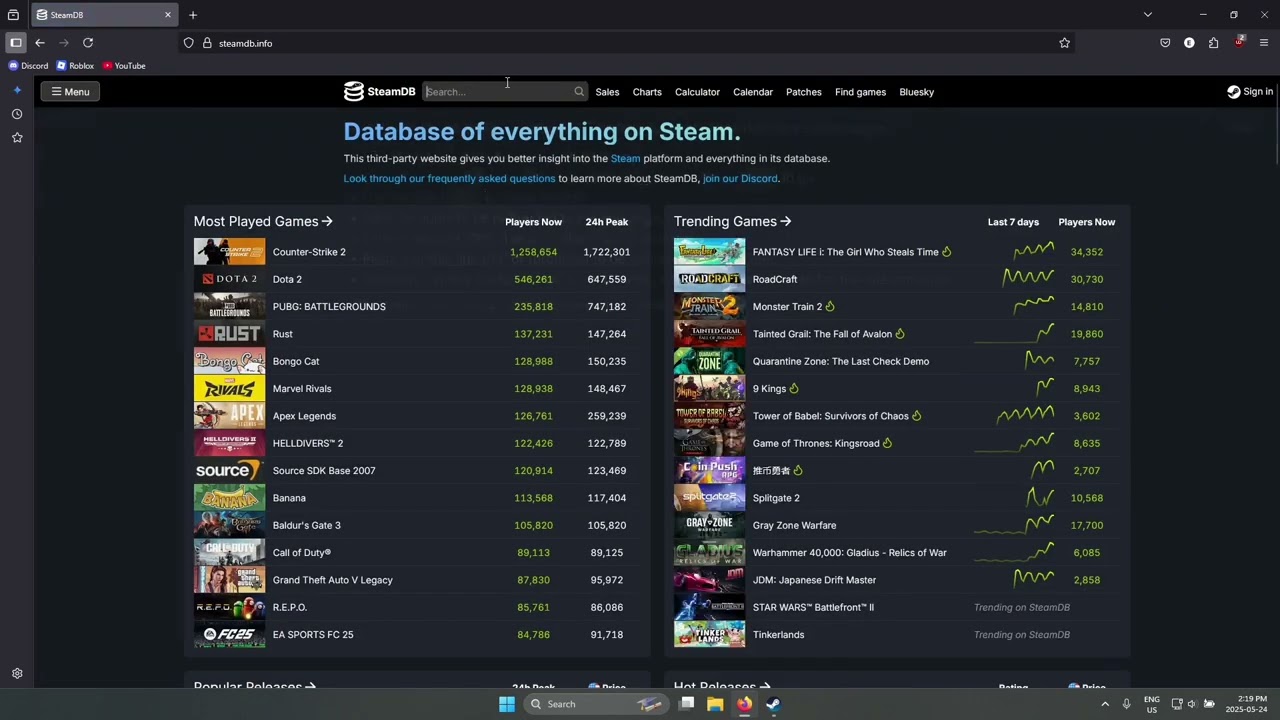Toggle the sidebar with the sidebar button
Image resolution: width=1280 pixels, height=720 pixels.
pyautogui.click(x=16, y=43)
